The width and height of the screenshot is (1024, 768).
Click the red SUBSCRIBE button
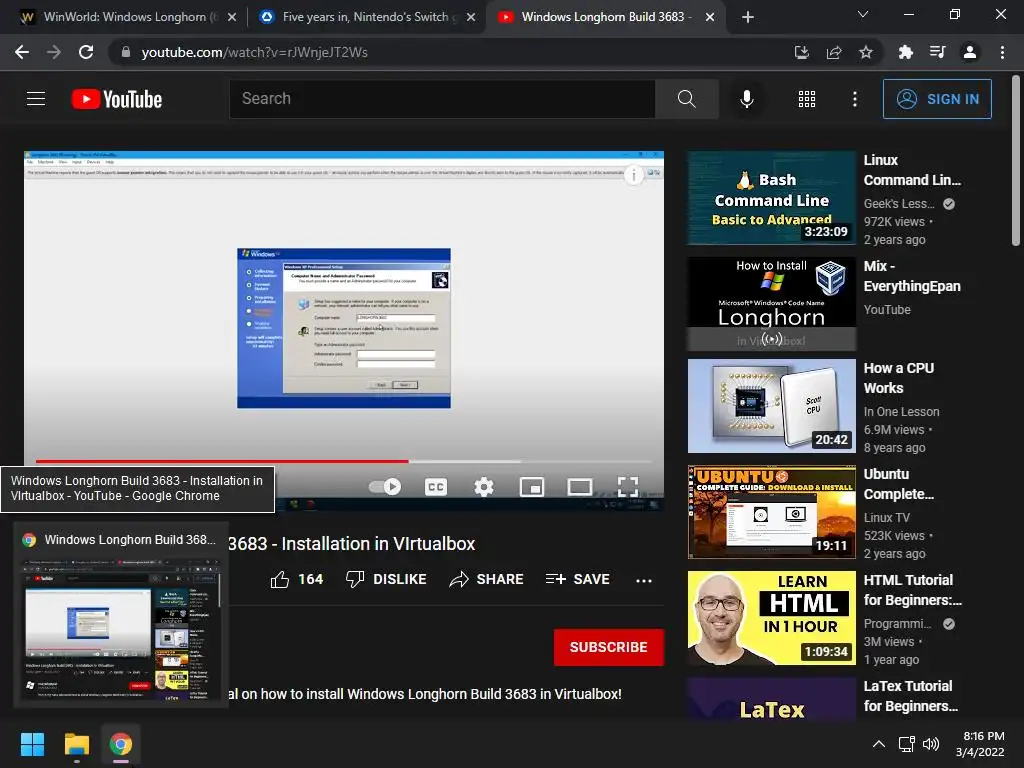(609, 647)
